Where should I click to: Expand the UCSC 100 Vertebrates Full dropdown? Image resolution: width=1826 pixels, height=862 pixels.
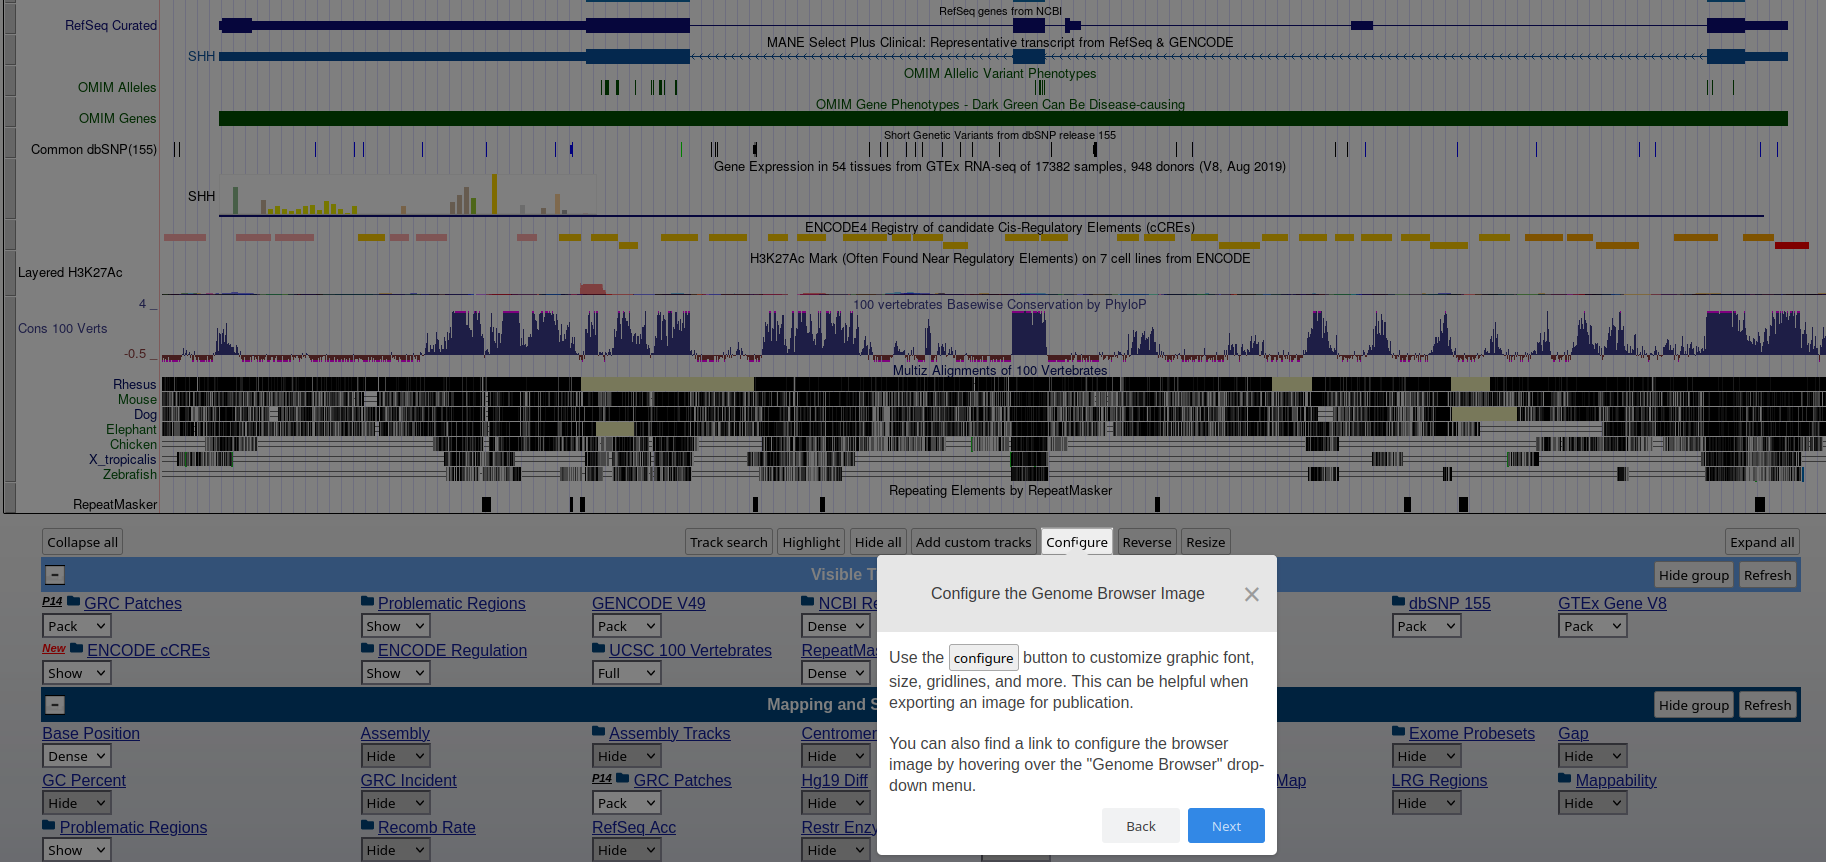point(626,673)
